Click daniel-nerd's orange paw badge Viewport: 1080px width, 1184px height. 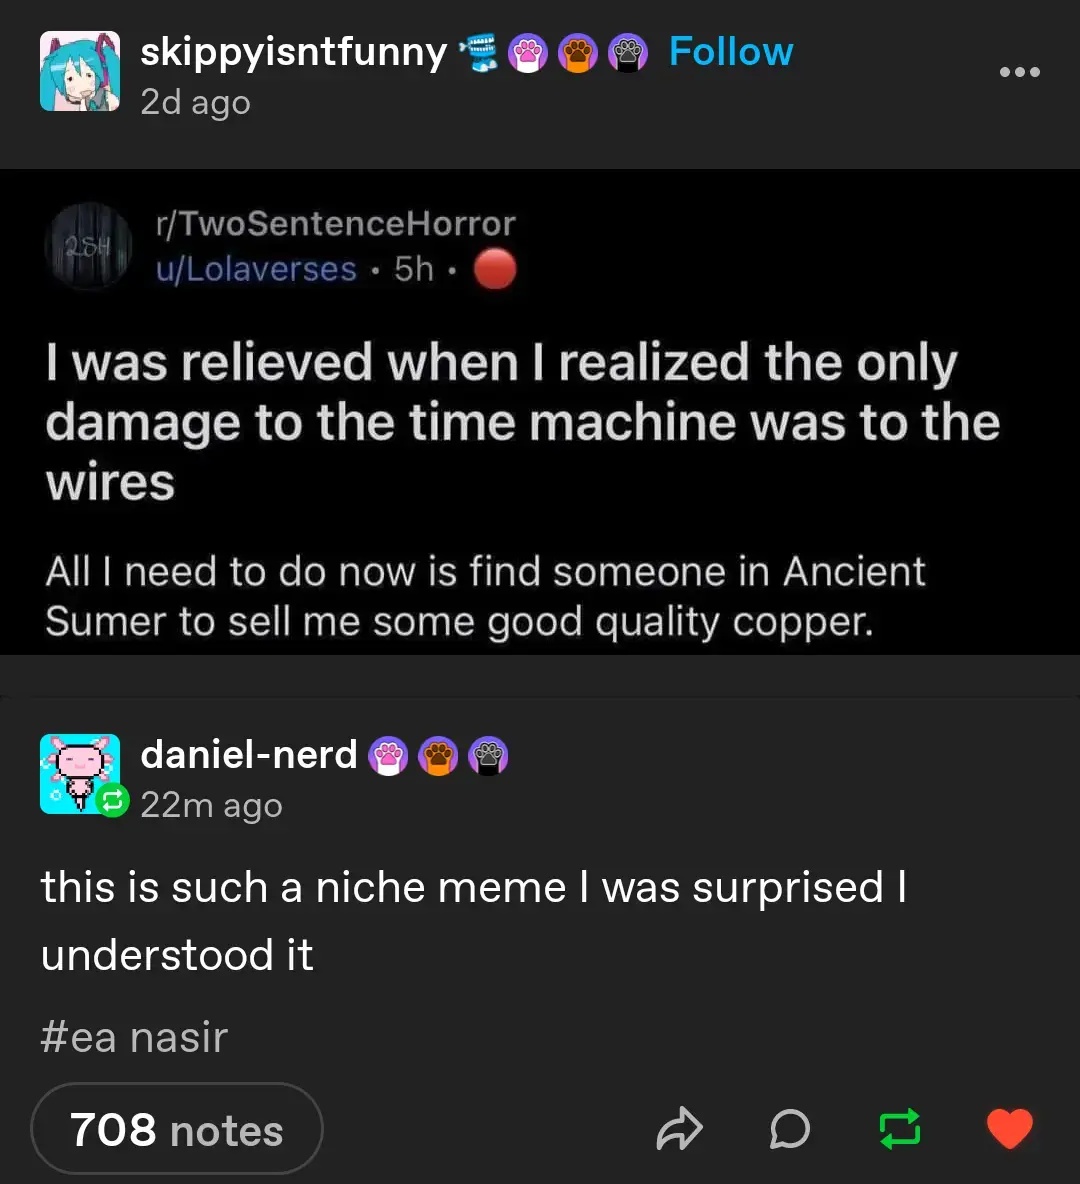(438, 756)
